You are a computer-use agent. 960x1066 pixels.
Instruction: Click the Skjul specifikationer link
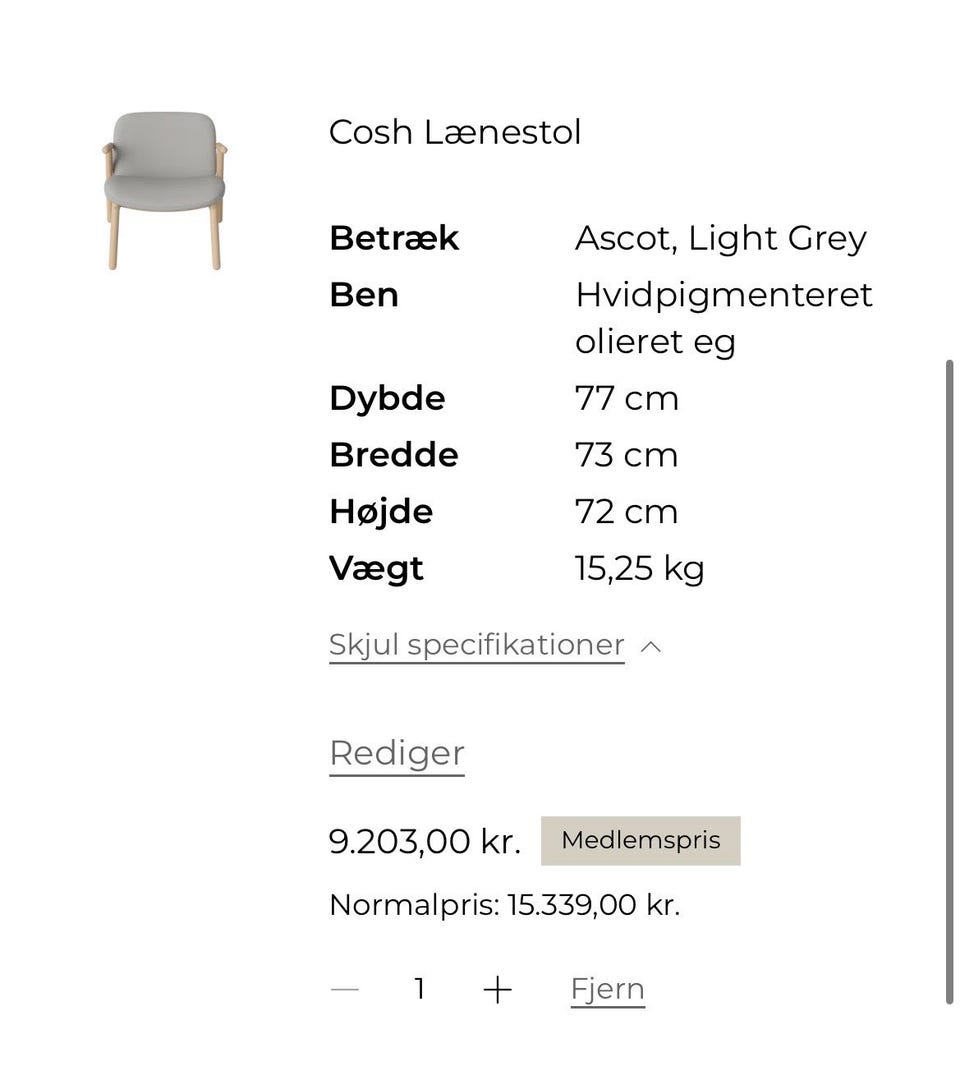click(476, 645)
